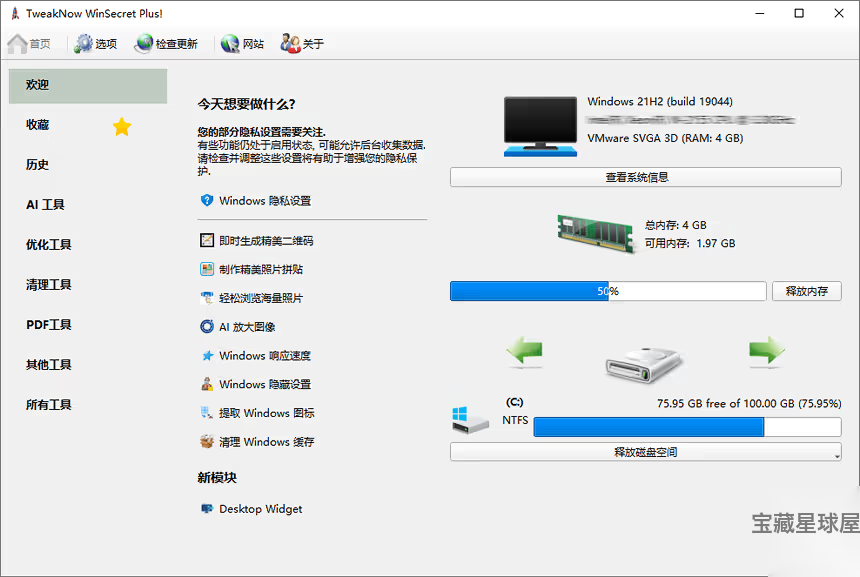The image size is (860, 577).
Task: Click the 清理 Windows 缓存 box icon
Action: click(x=207, y=442)
